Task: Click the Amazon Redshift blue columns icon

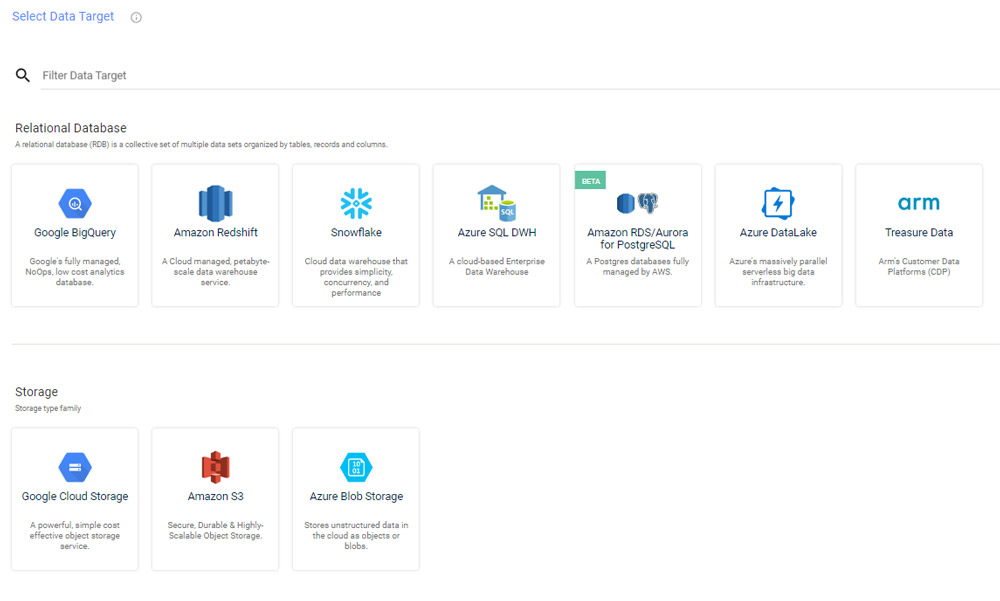Action: (216, 204)
